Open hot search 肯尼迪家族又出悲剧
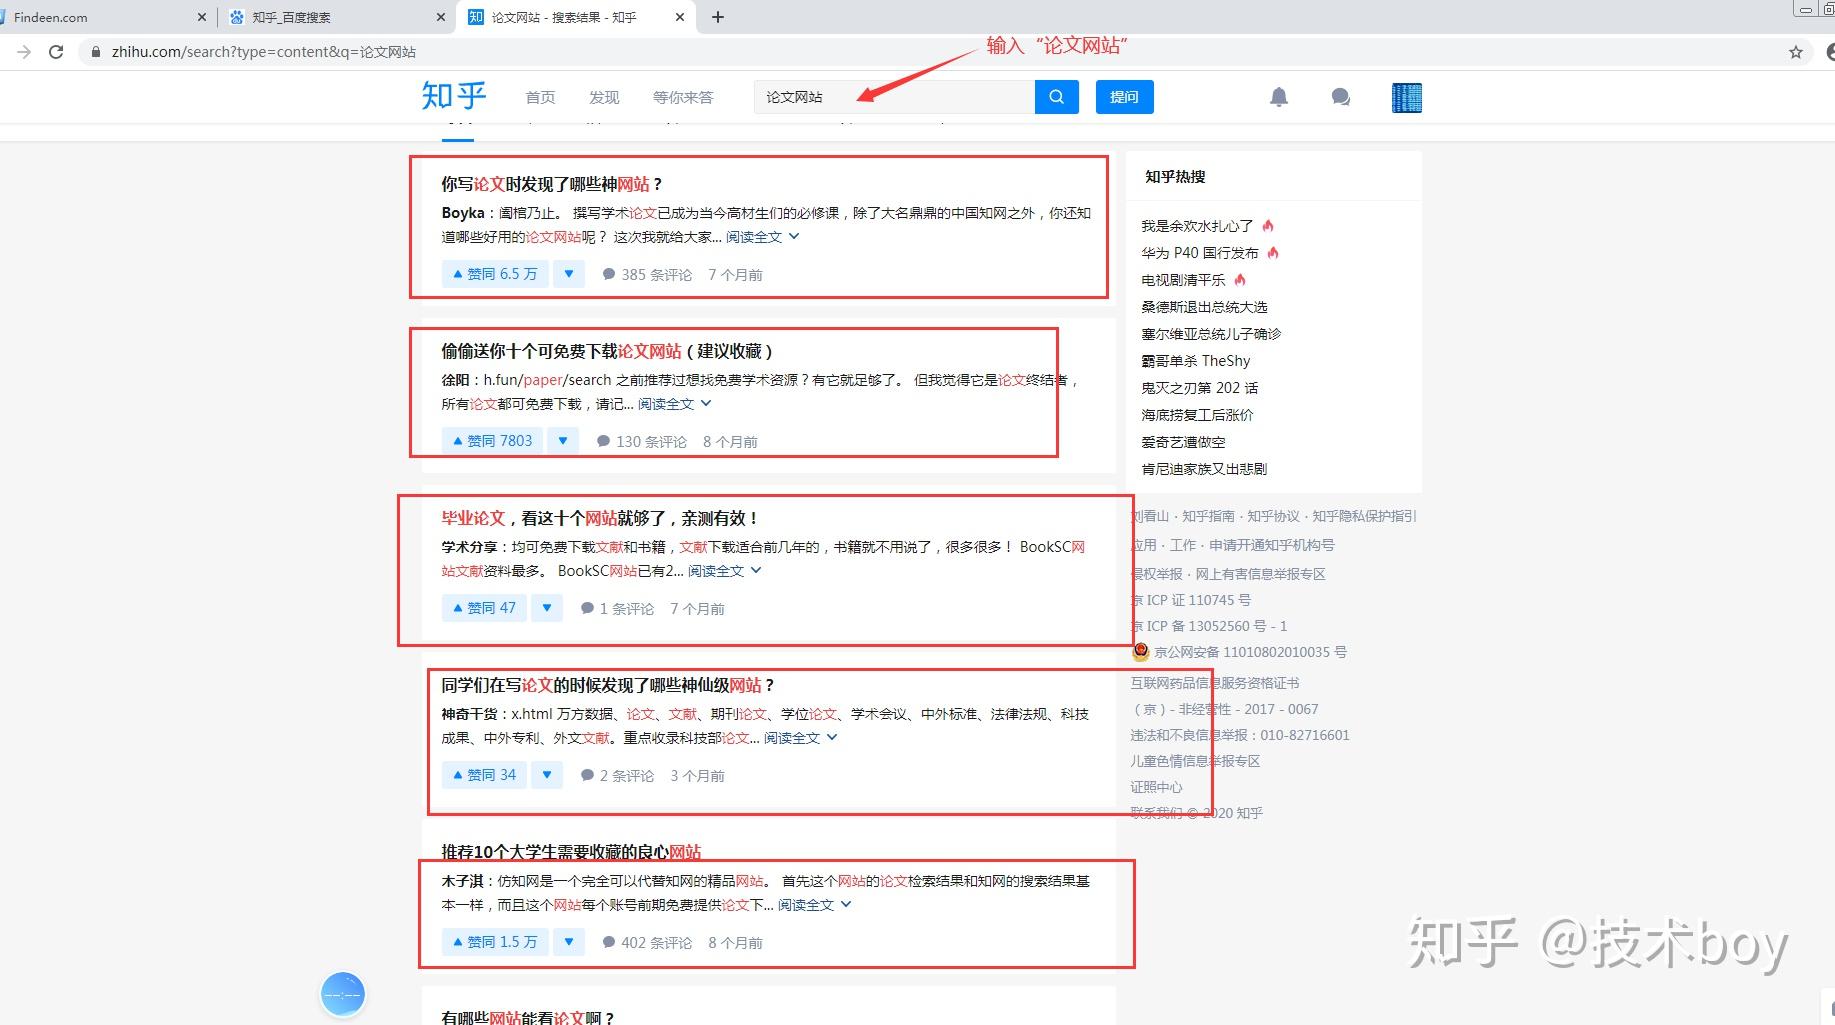Screen dimensions: 1835x1025 tap(1204, 469)
